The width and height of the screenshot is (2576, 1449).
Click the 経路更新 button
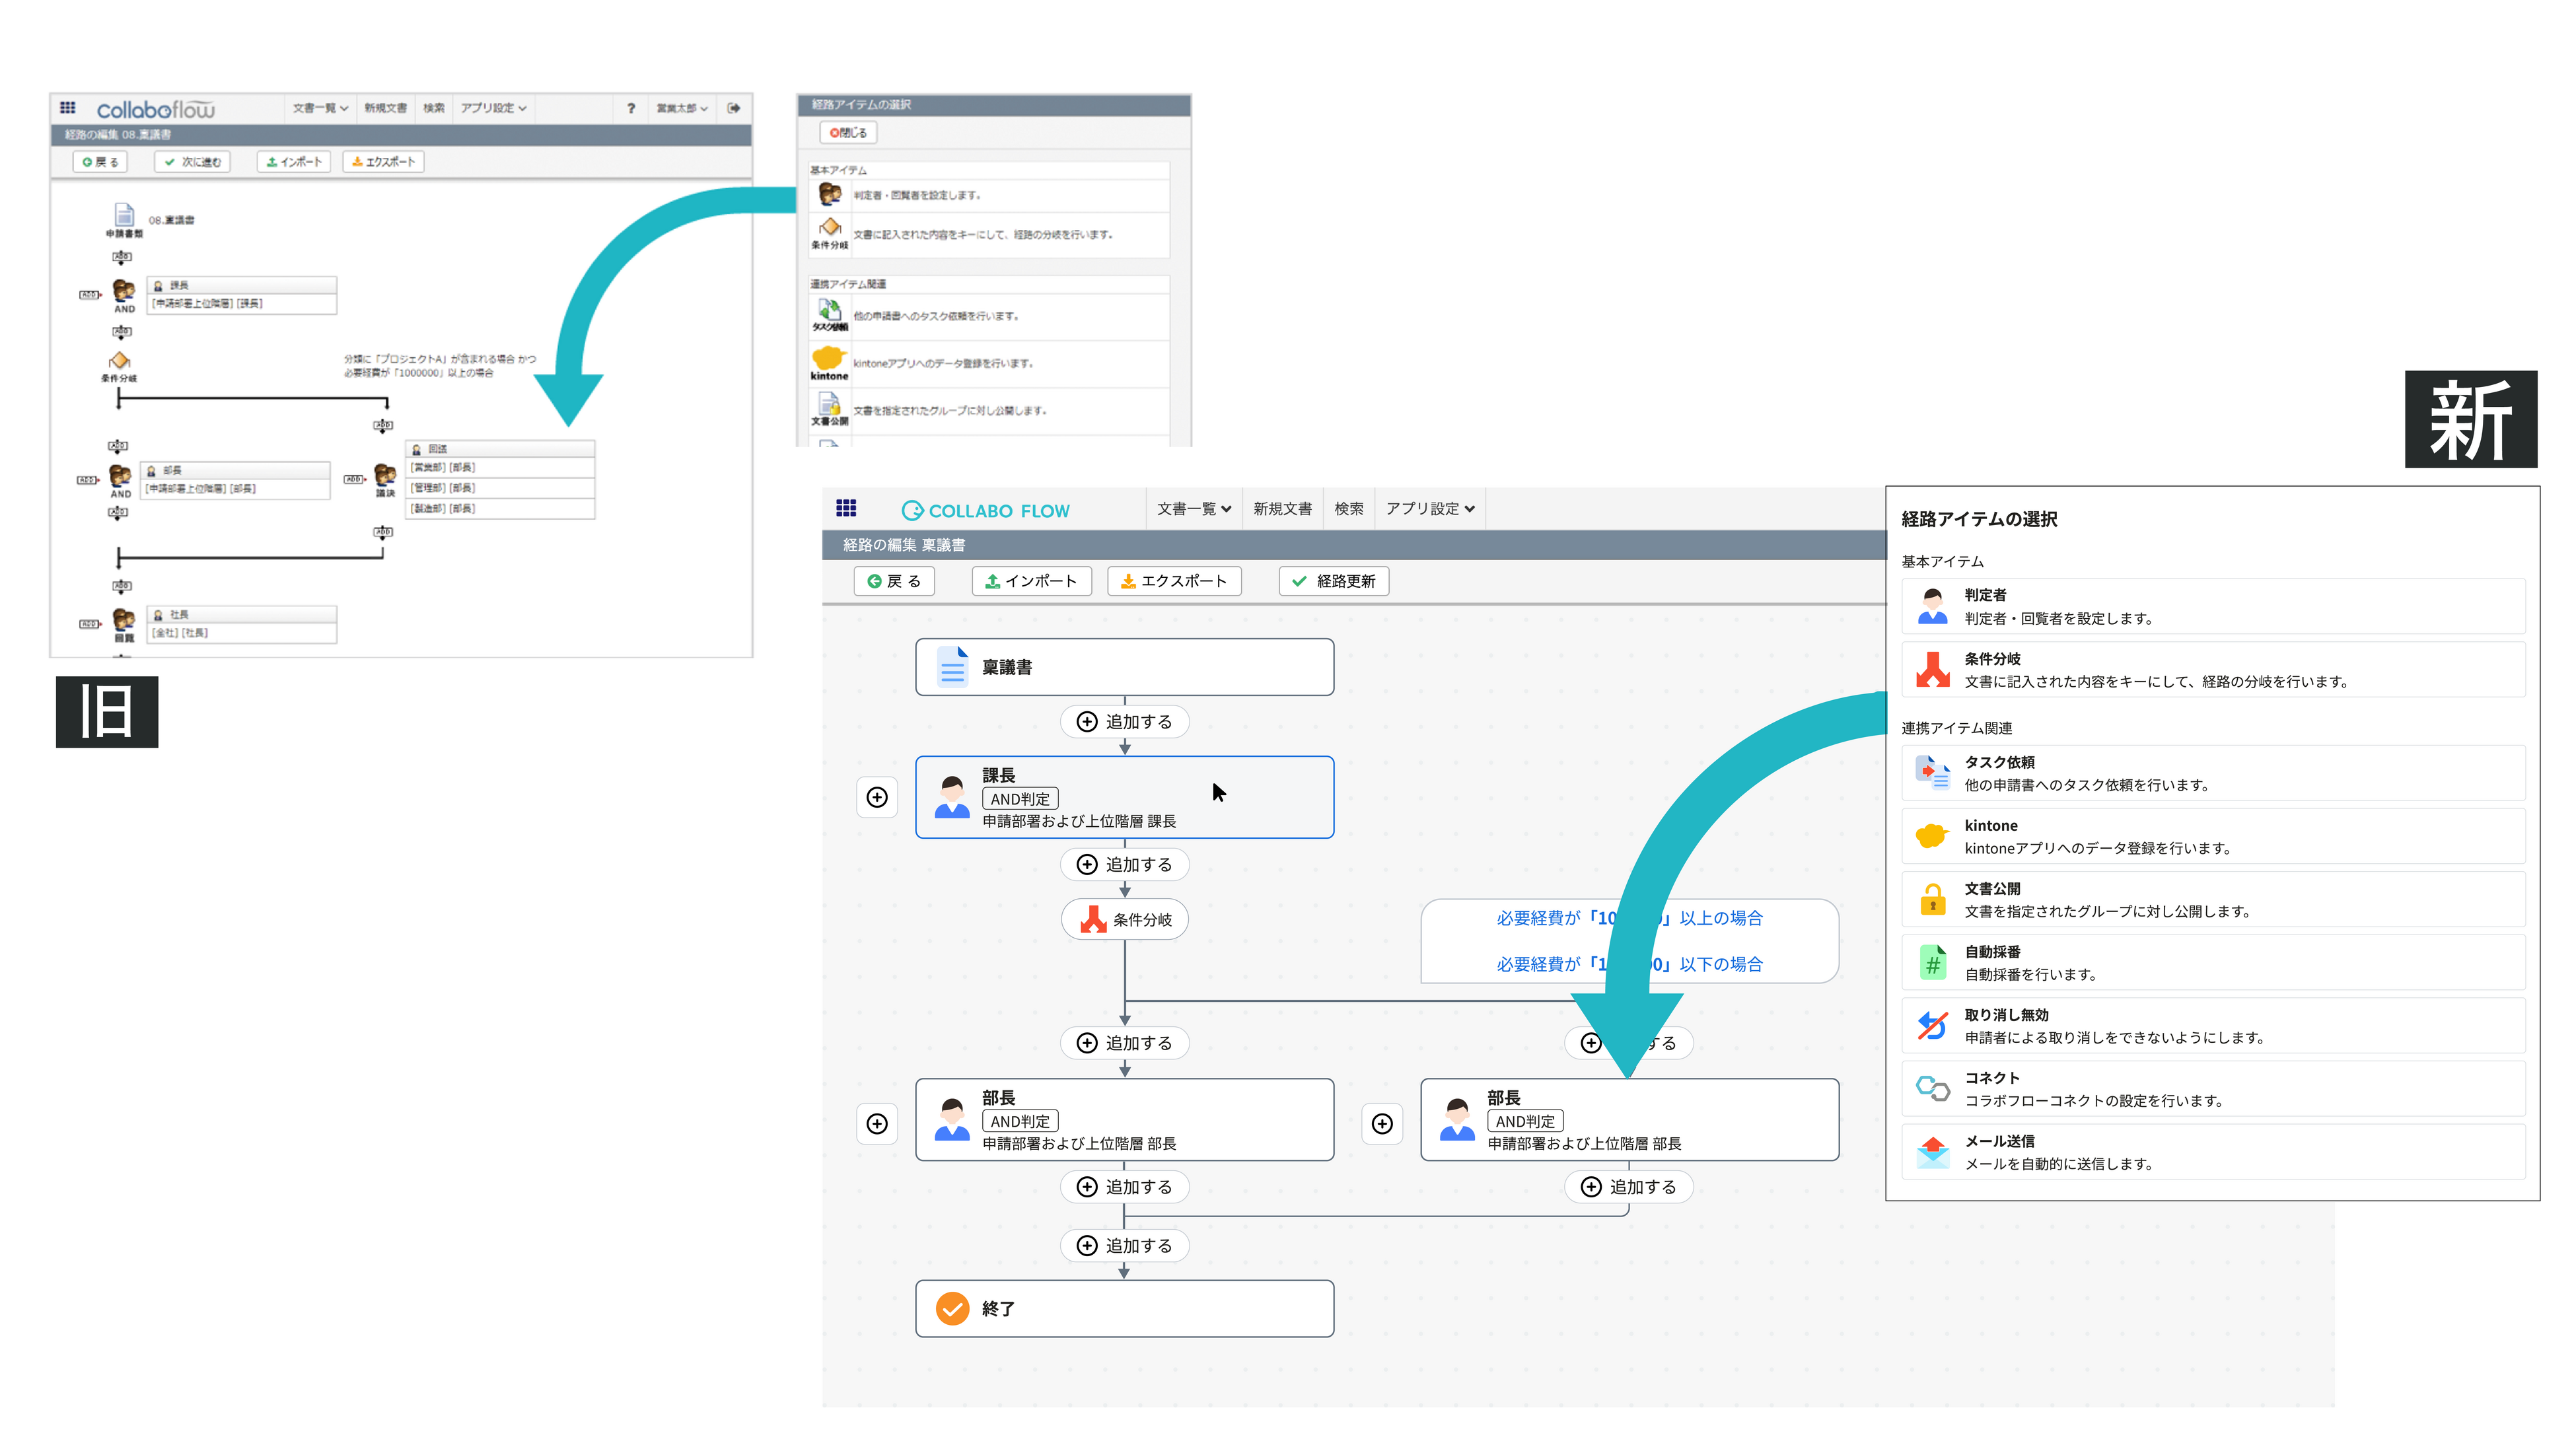click(x=1333, y=581)
